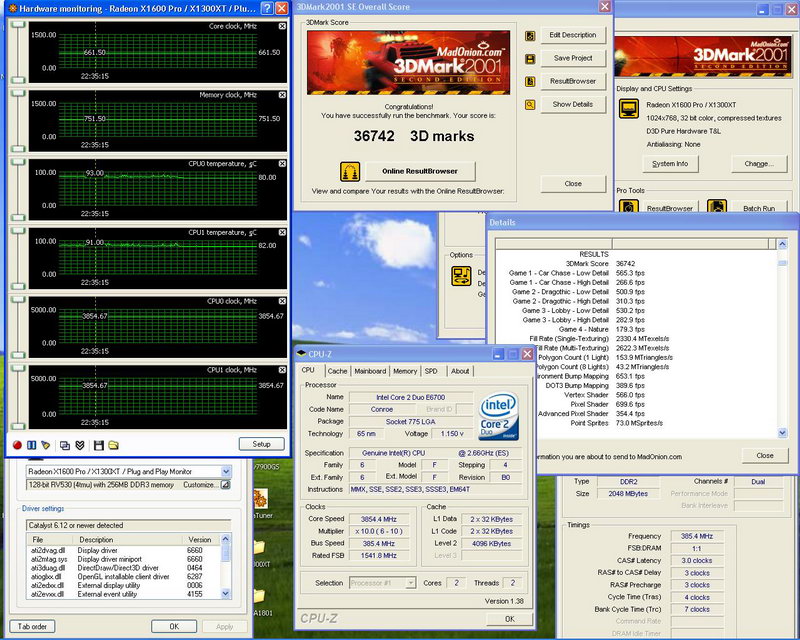Click the 'Intel Core 2 Duo E6700' Name field
Image resolution: width=800 pixels, height=640 pixels.
click(411, 397)
